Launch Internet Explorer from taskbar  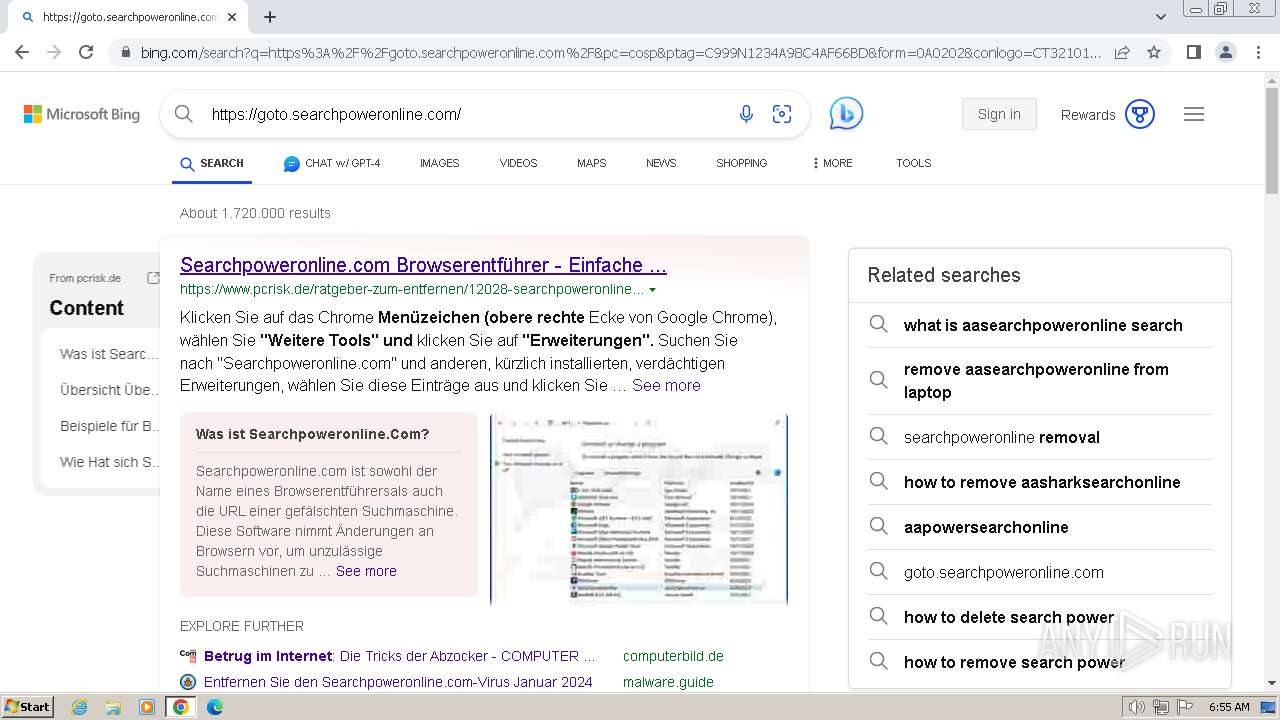[x=79, y=707]
